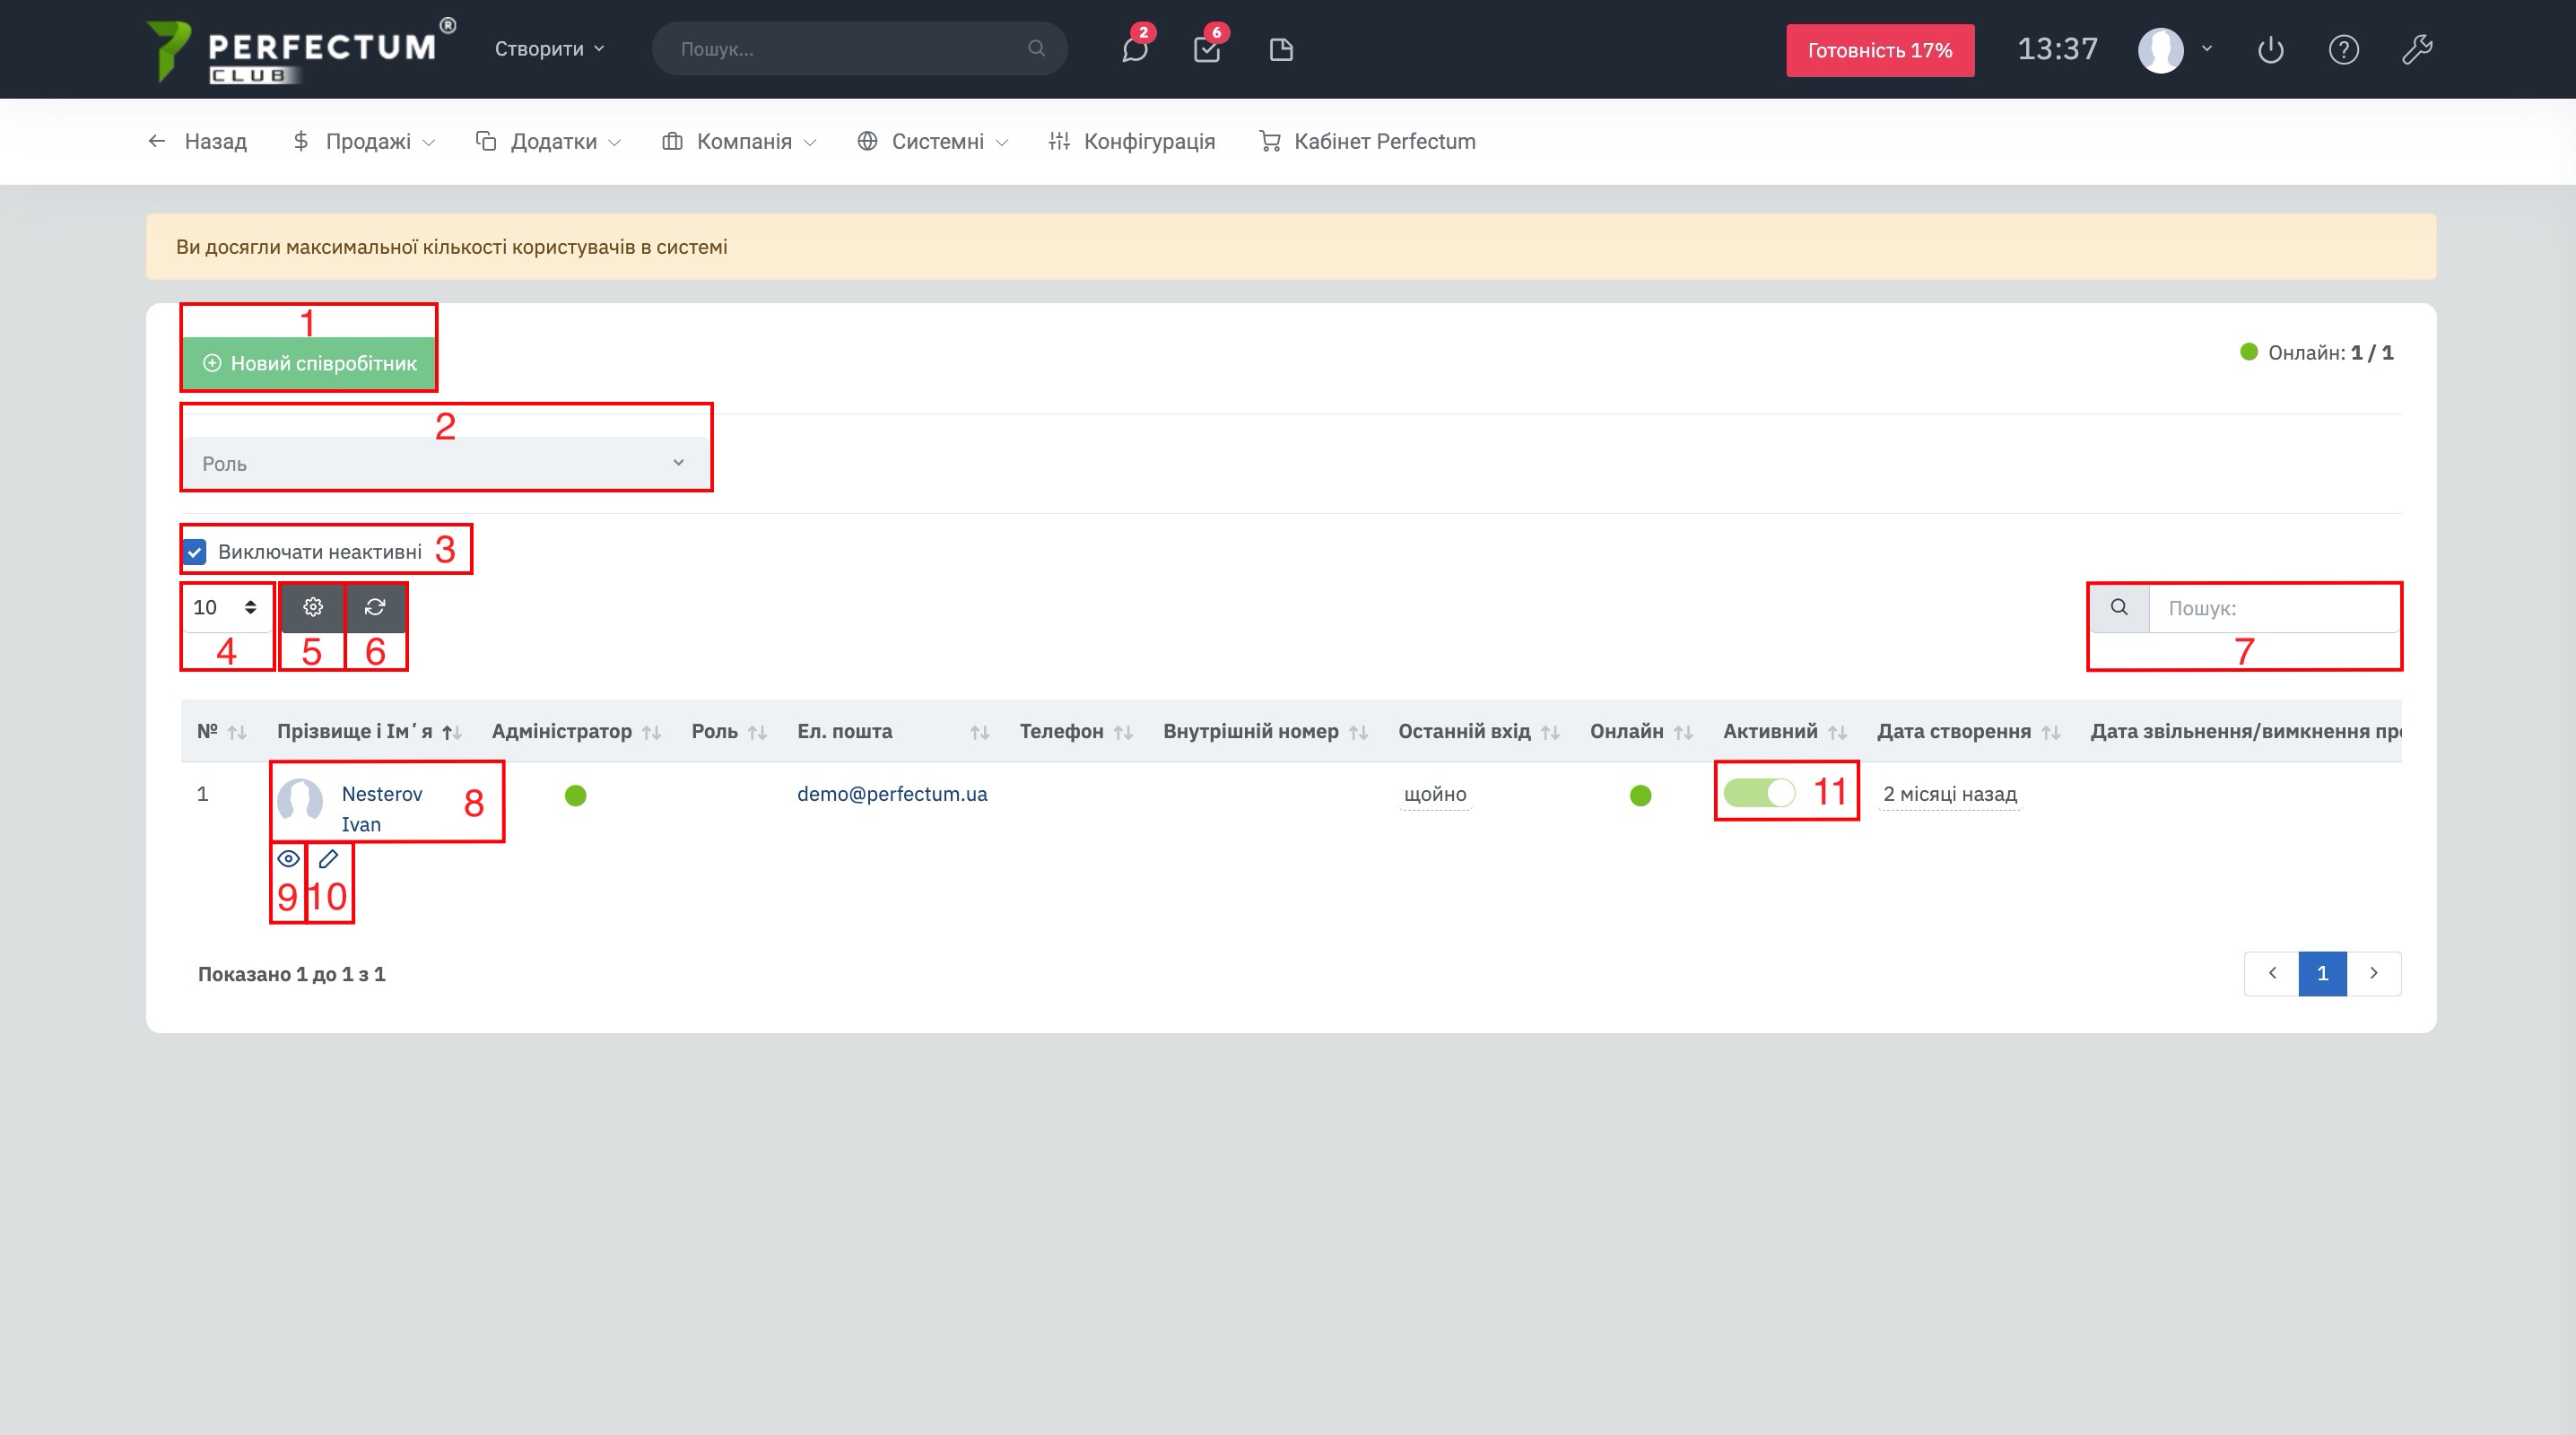Open the help question mark icon
2576x1435 pixels.
2343,49
